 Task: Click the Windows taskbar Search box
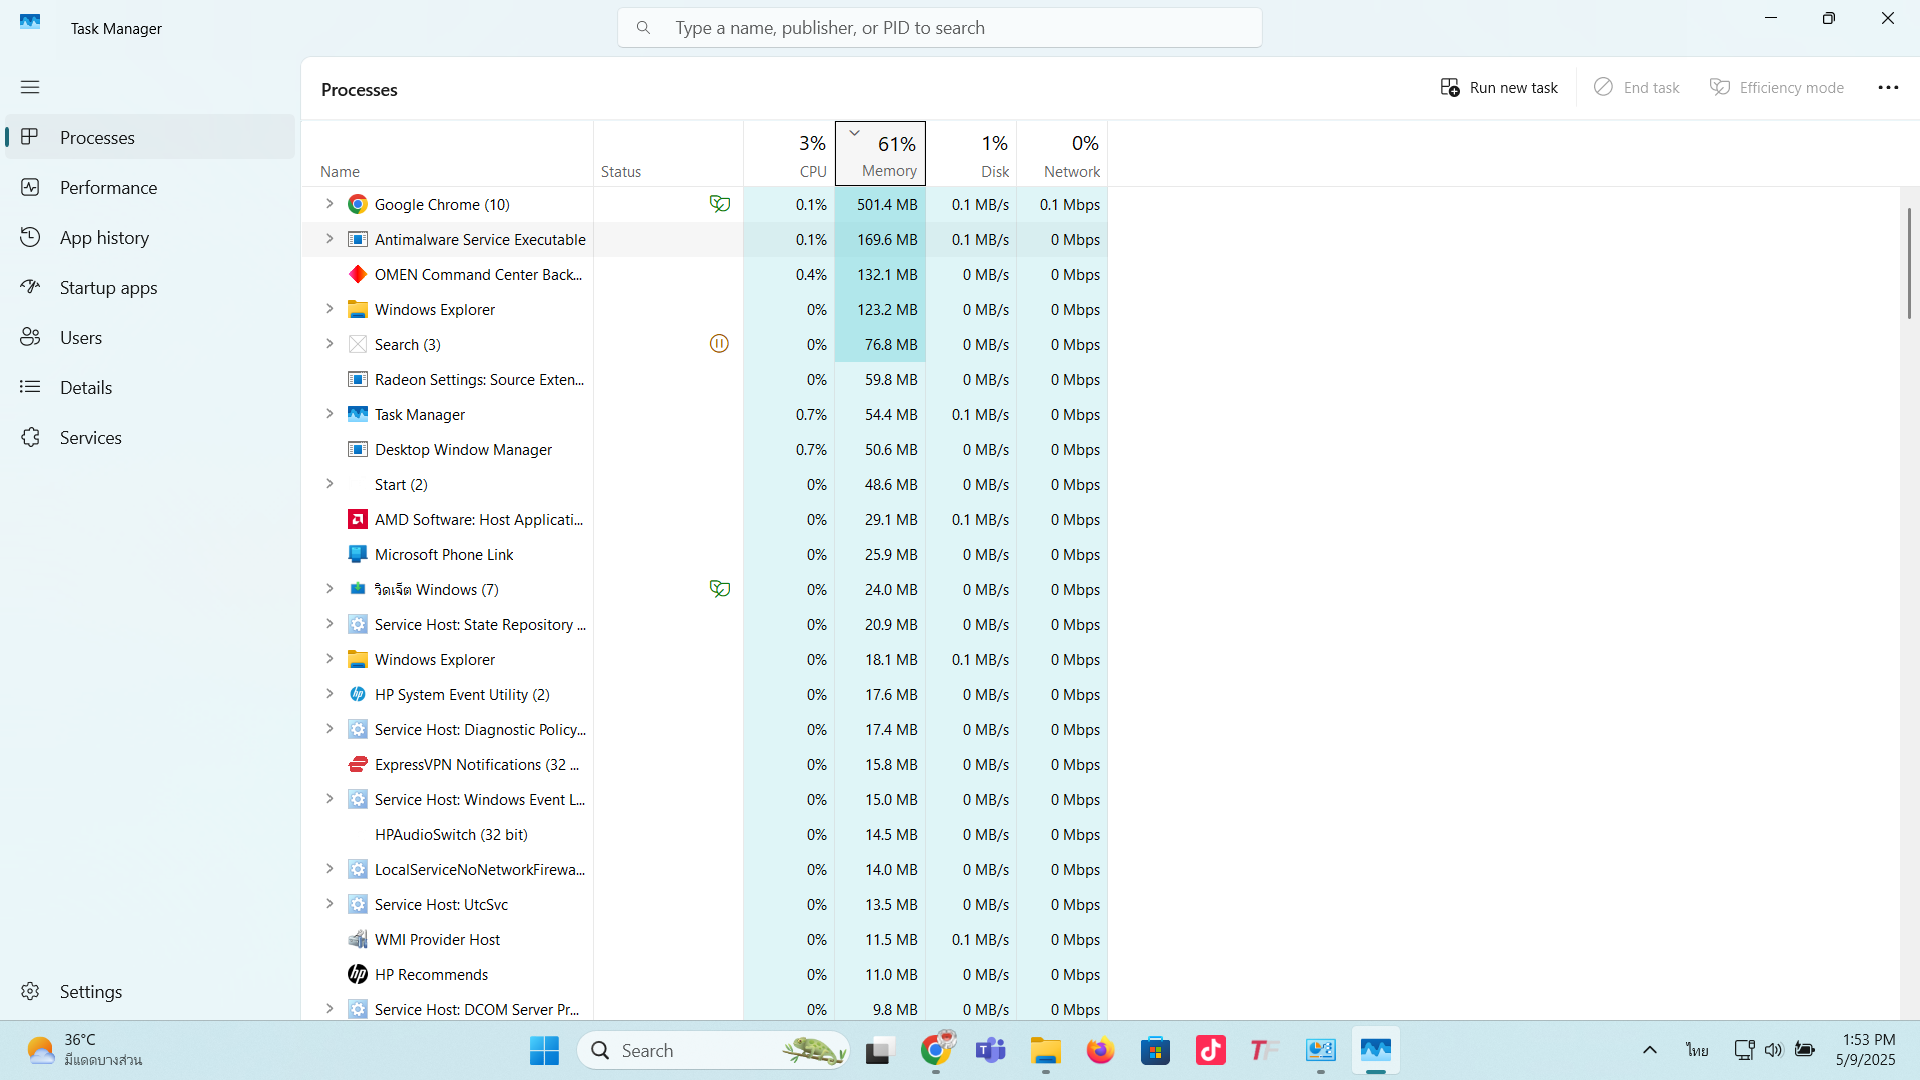[713, 1050]
